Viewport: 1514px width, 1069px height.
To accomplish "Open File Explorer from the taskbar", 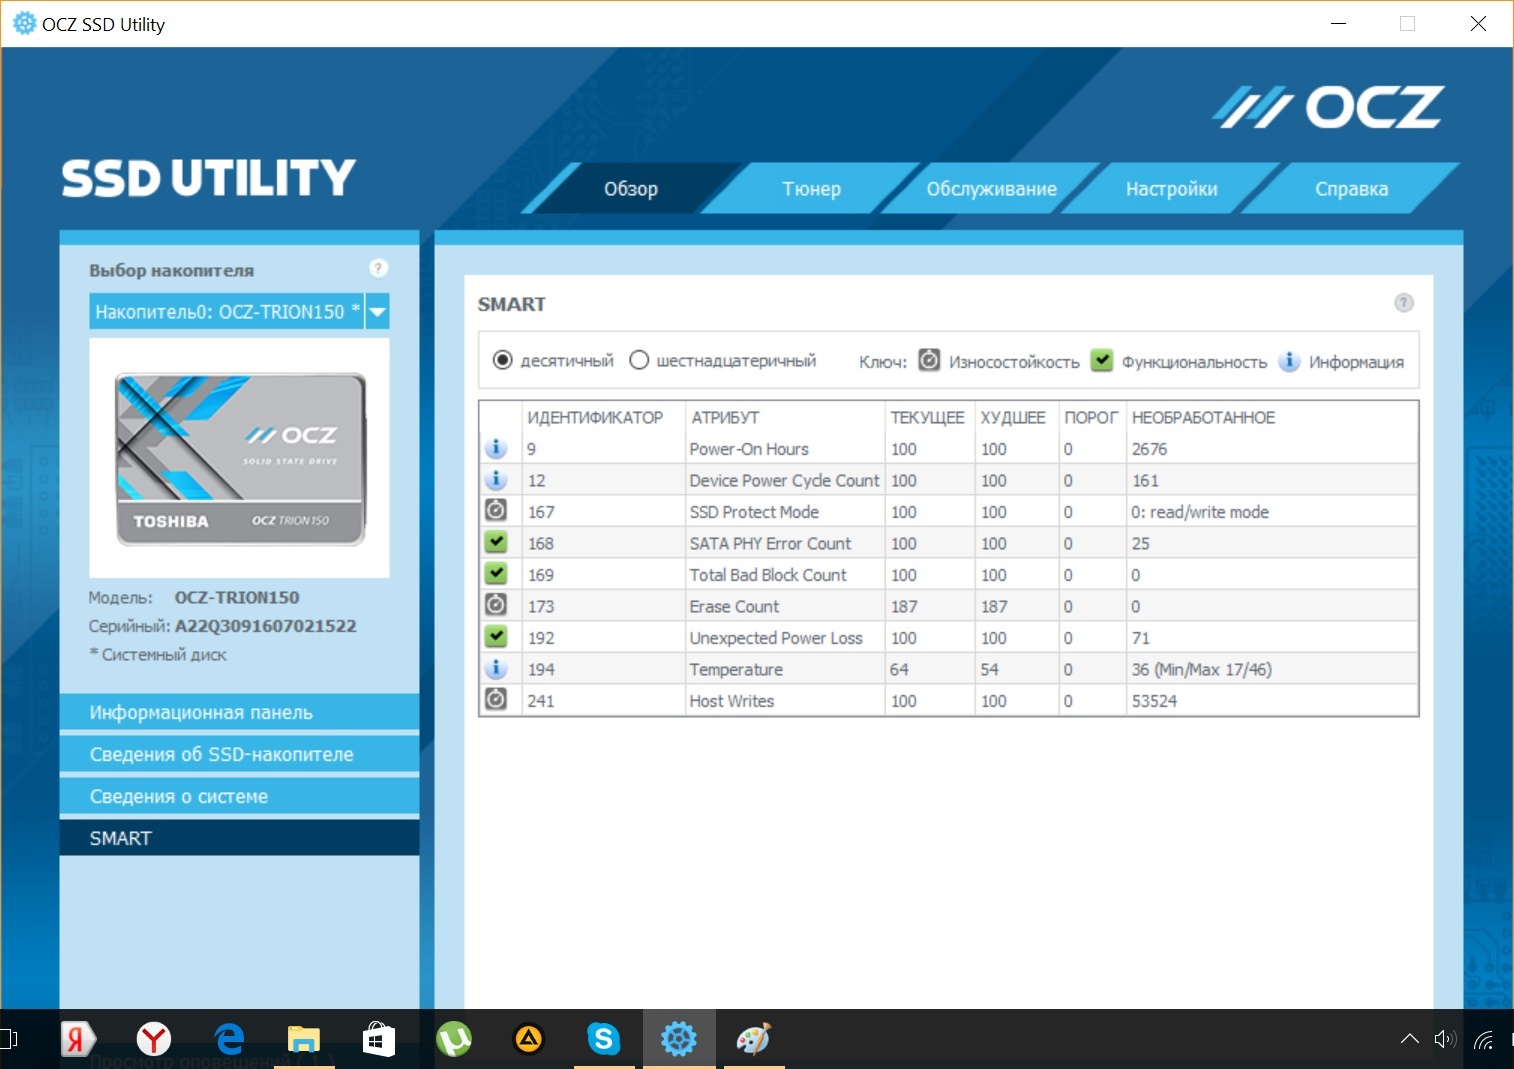I will (304, 1039).
